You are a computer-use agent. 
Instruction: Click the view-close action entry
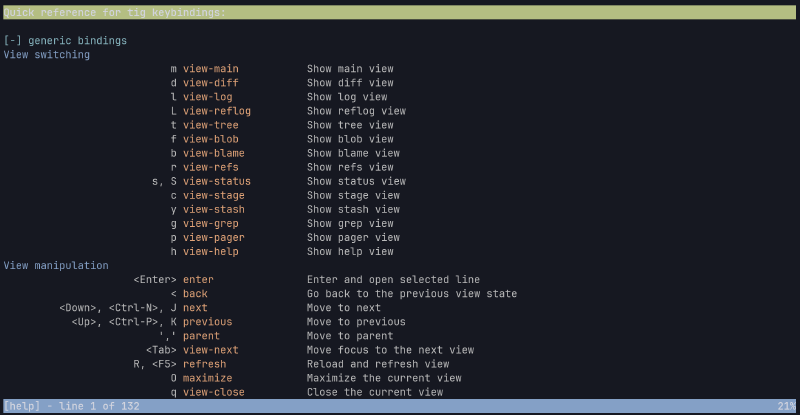click(213, 392)
